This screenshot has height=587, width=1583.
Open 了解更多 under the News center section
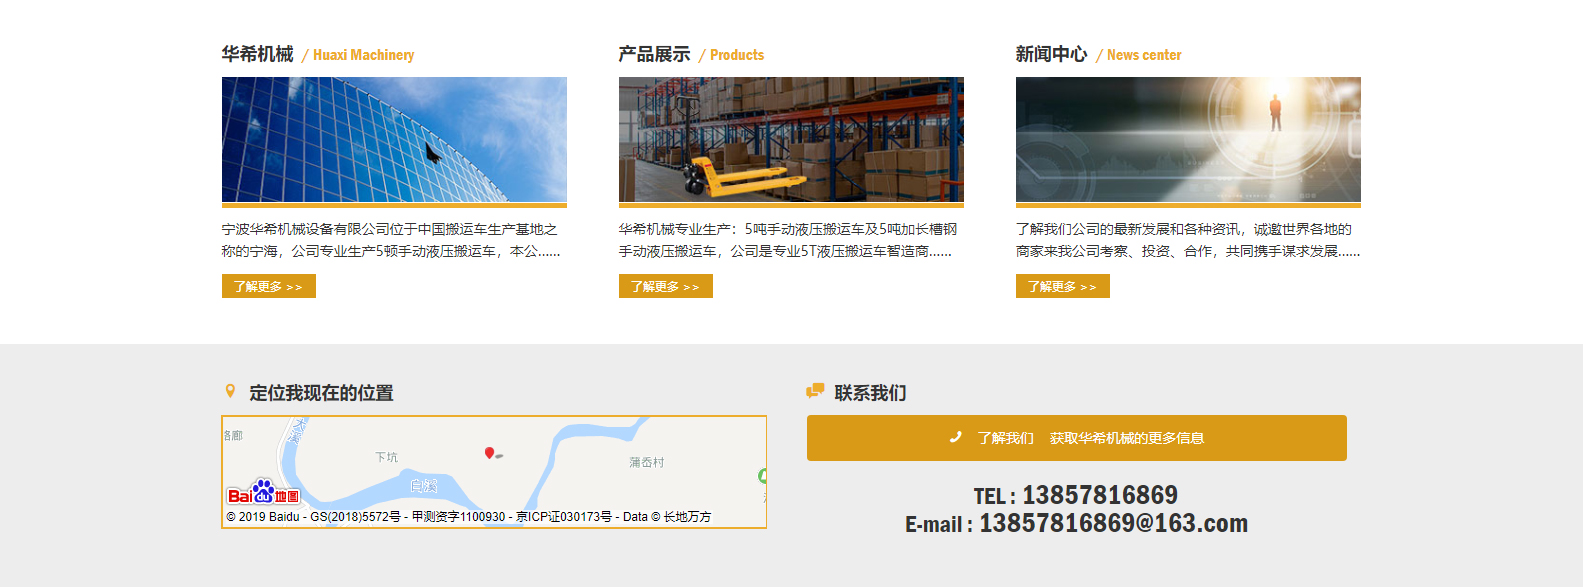click(1062, 287)
